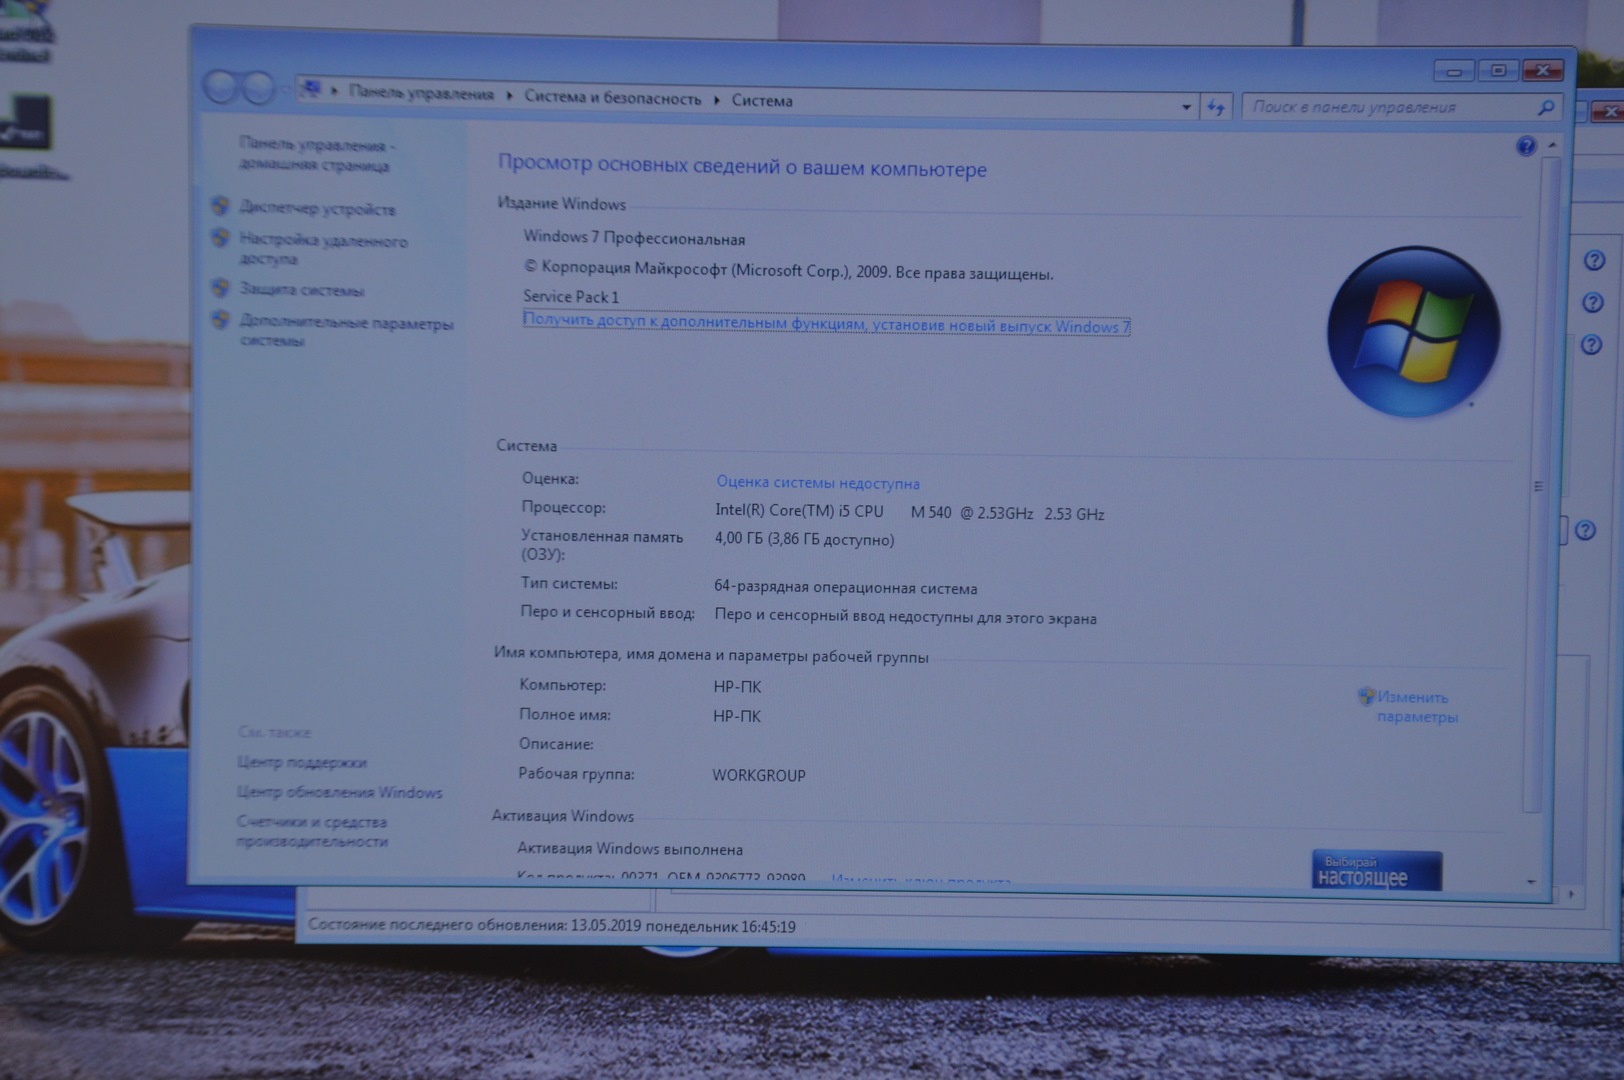Click shield icon beside 'Настройка удаленного доступа'
Screen dimensions: 1624x1080
221,238
